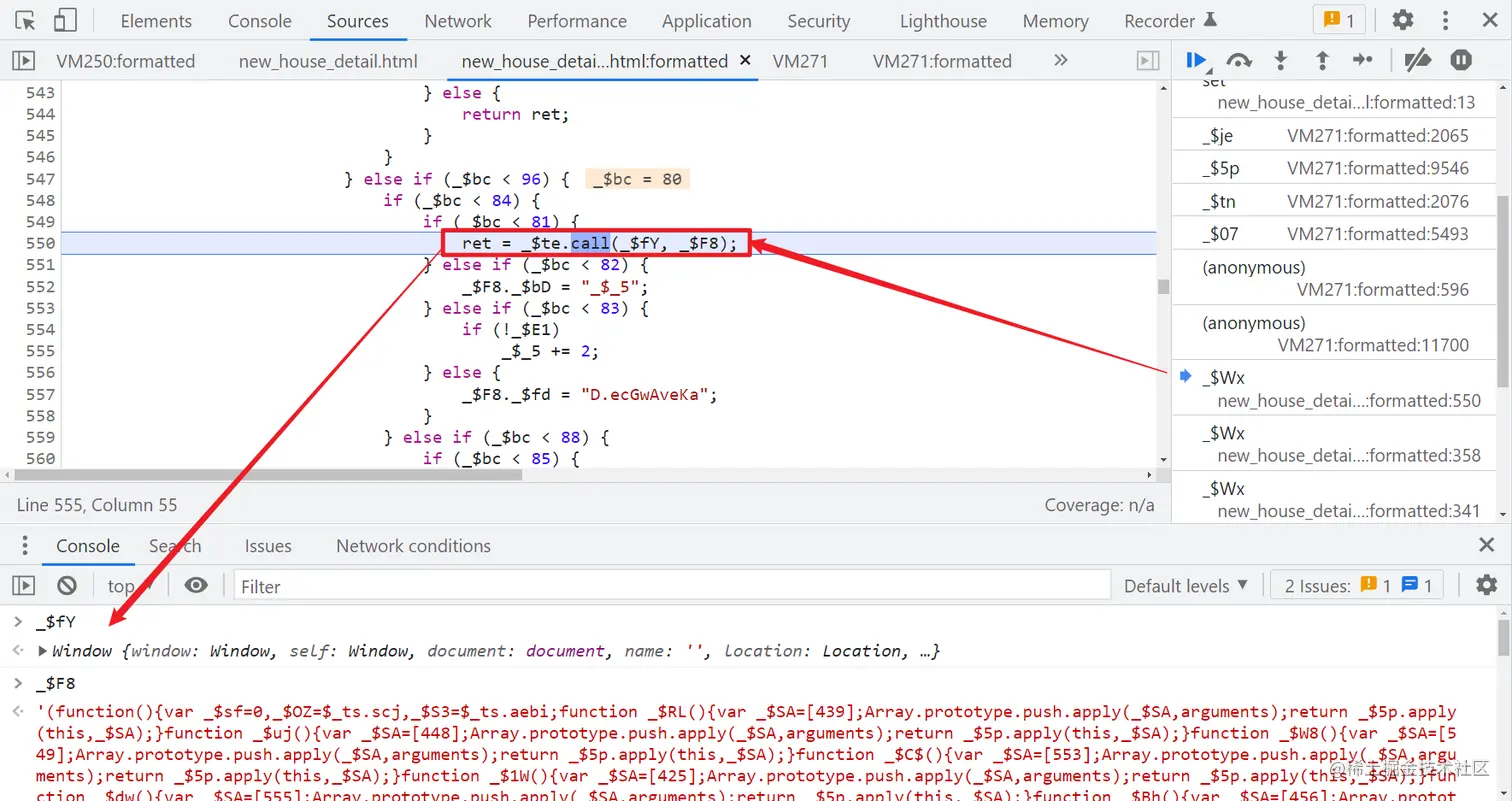The width and height of the screenshot is (1512, 801).
Task: Click the code editor horizontal scrollbar
Action: click(270, 475)
